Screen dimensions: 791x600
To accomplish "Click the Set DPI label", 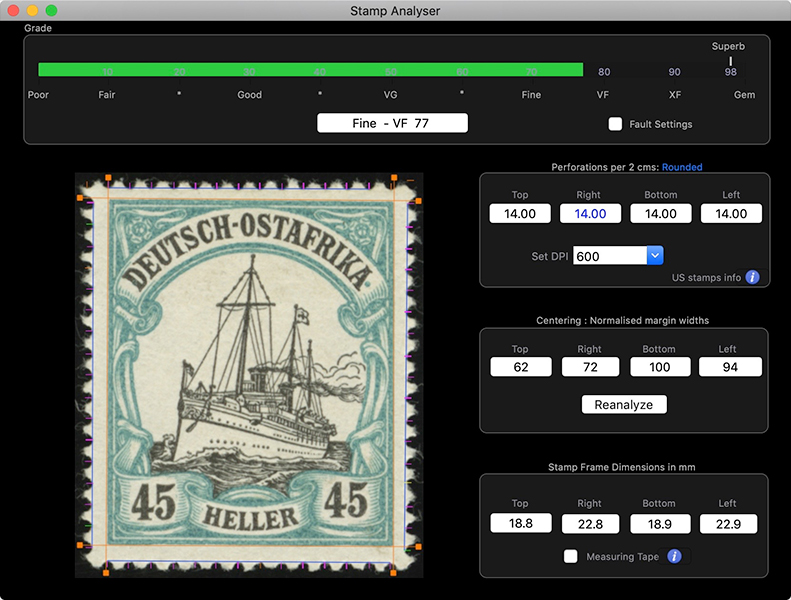I will point(549,256).
